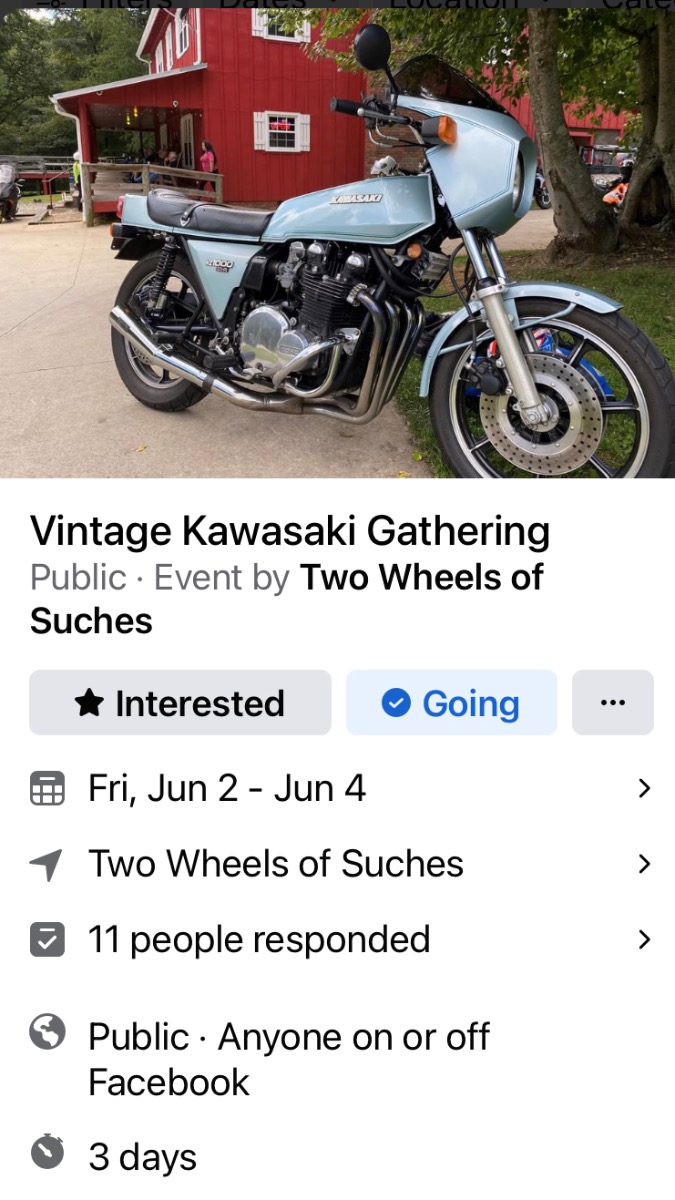Open the three-dot more options button
675x1200 pixels.
(612, 703)
